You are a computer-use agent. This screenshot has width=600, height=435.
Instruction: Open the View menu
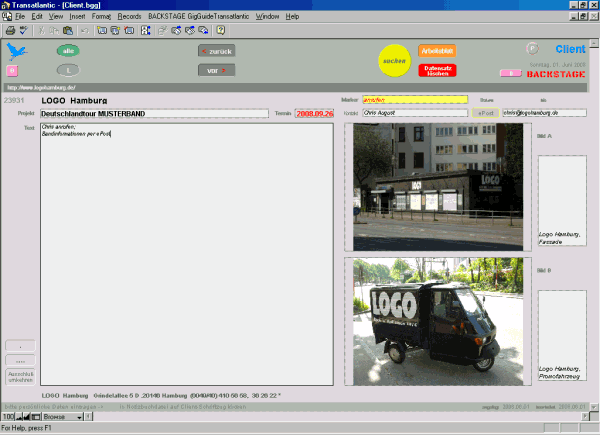pos(56,16)
